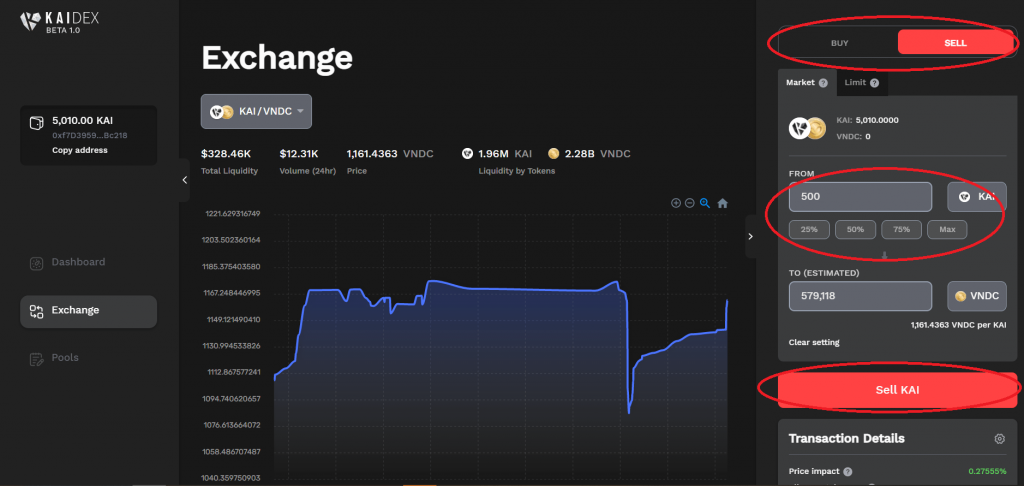Click the chart zoom-in plus icon
Viewport: 1024px width, 486px height.
pos(676,203)
